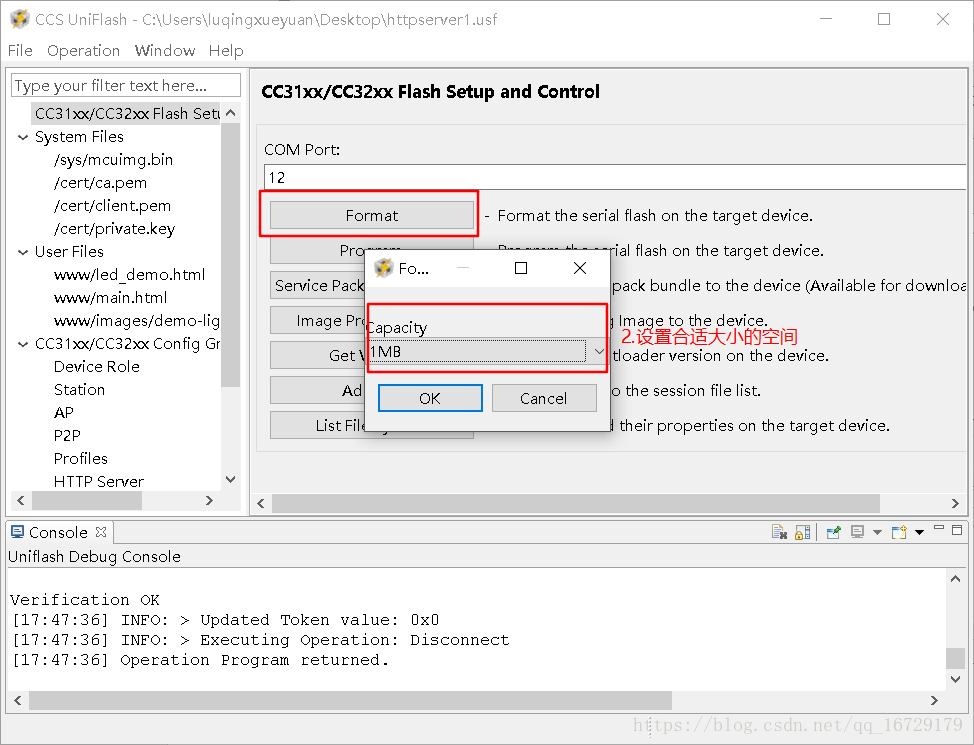Click tree panel horizontal scroll right arrow

tap(209, 500)
